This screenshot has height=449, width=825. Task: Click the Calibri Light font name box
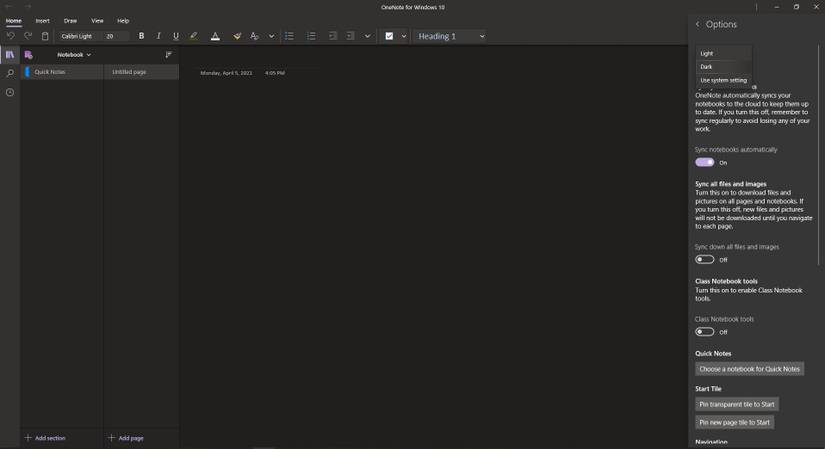[x=79, y=36]
